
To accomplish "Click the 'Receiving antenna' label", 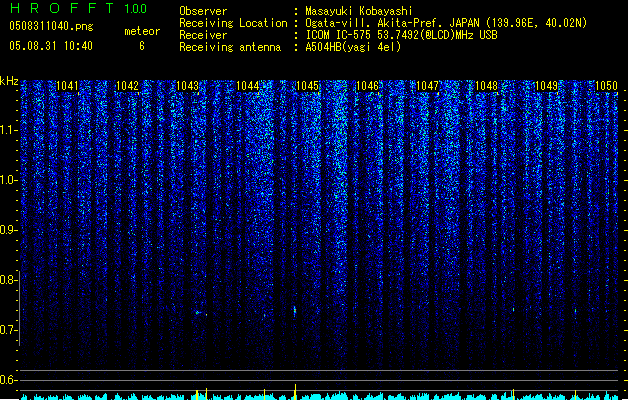I will point(230,47).
